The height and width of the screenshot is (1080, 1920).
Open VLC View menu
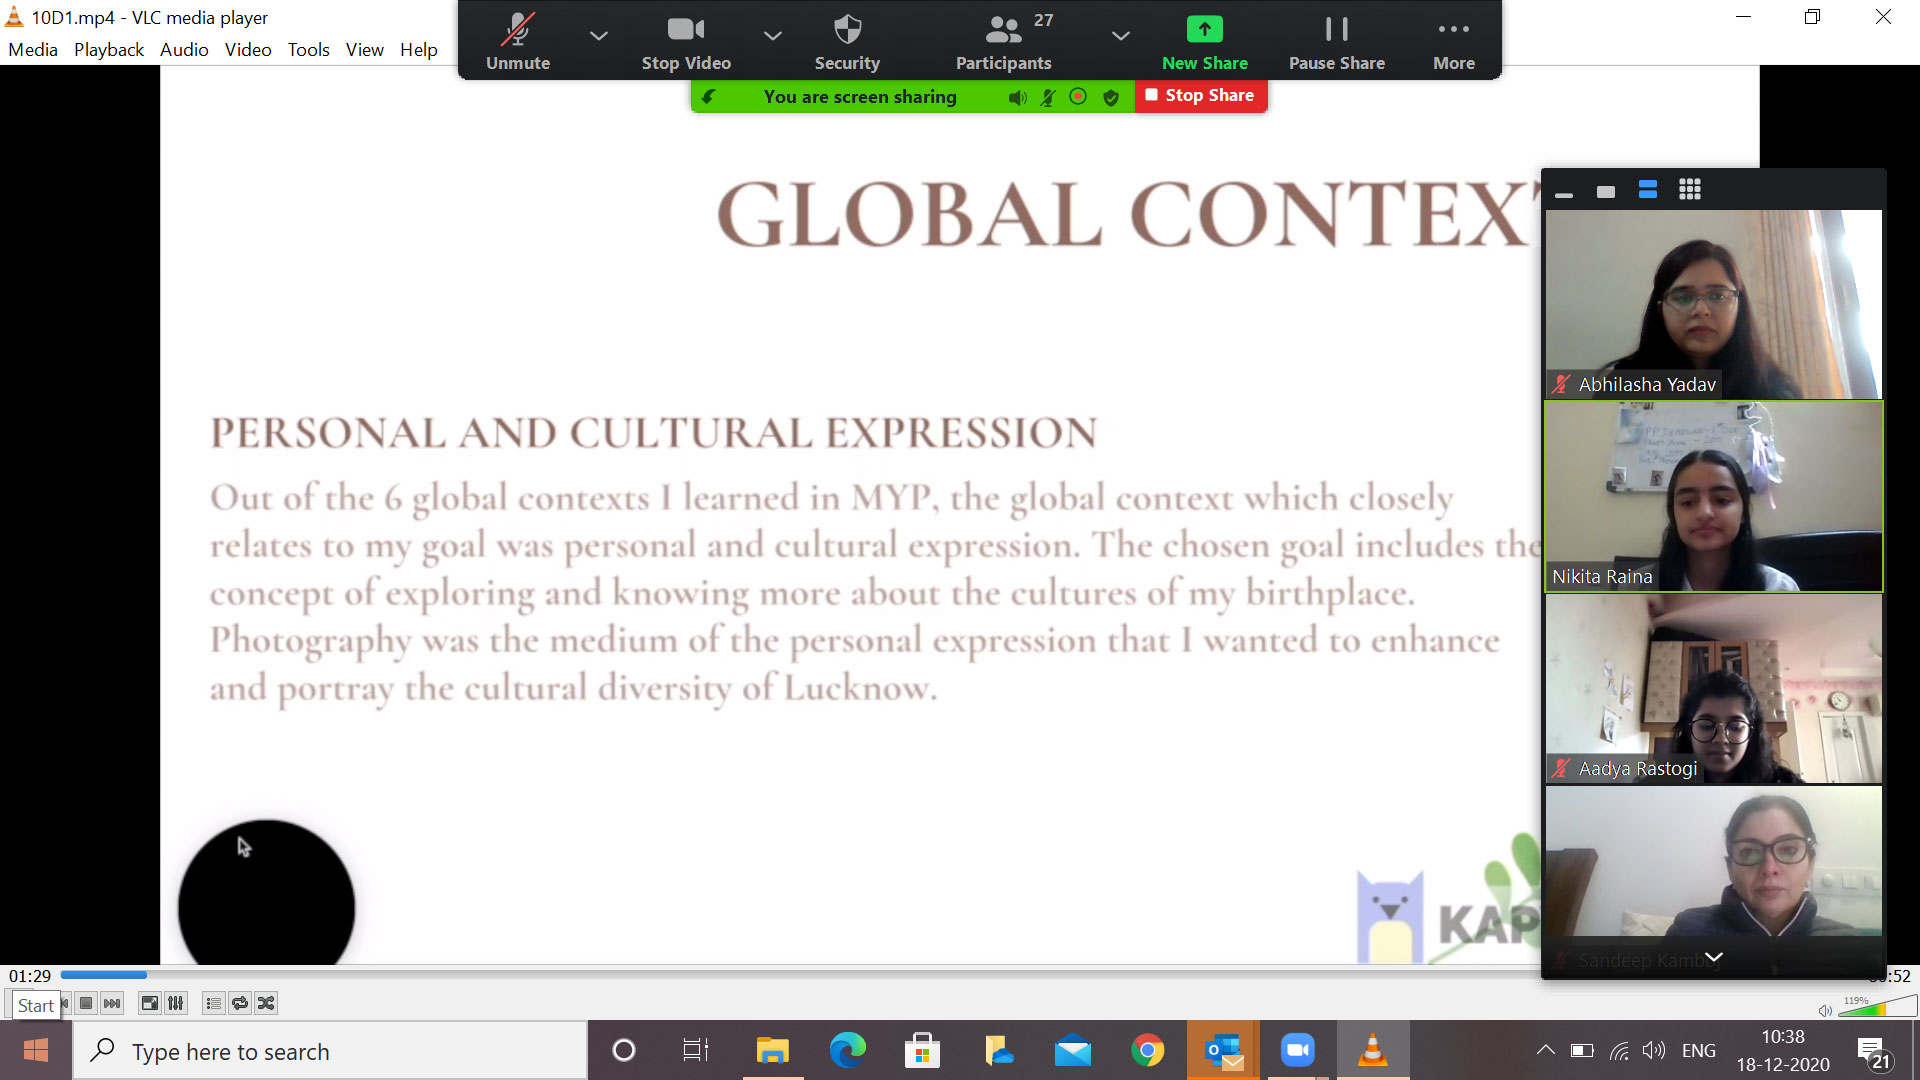point(365,50)
